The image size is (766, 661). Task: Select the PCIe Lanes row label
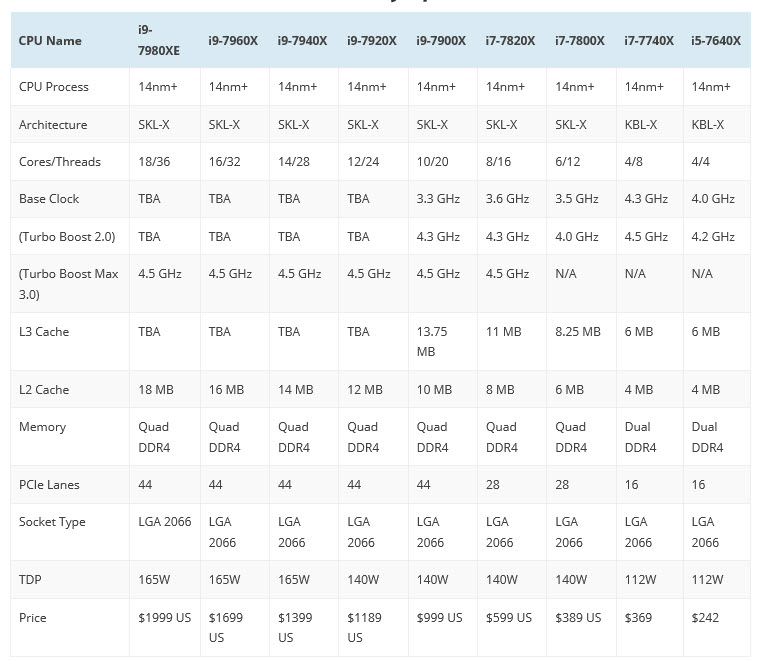(49, 484)
